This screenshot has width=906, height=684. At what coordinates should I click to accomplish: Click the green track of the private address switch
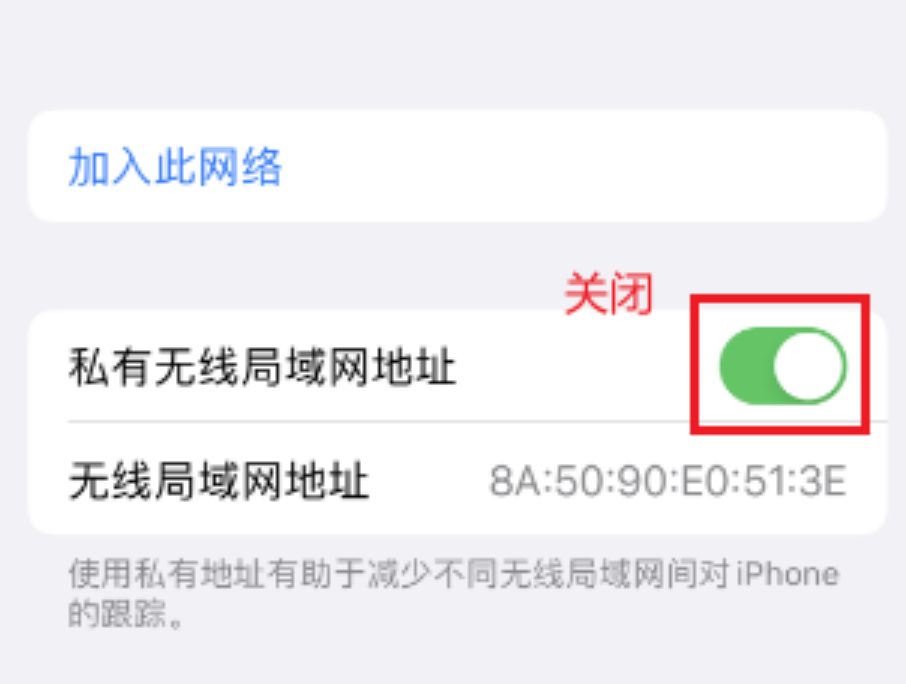point(747,366)
